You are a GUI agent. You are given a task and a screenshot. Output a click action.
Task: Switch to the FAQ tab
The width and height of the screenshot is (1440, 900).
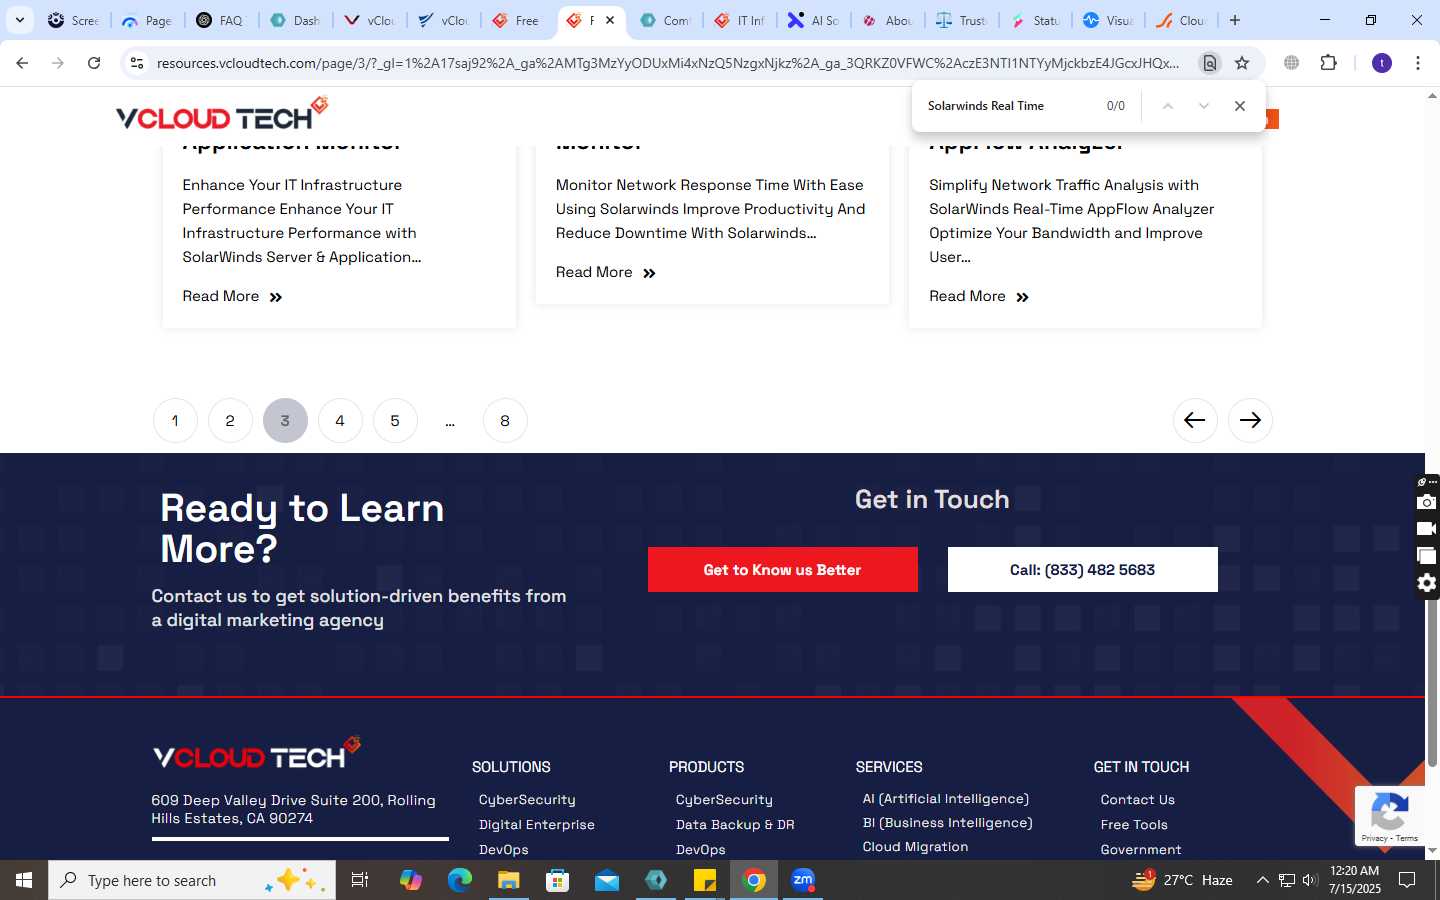pos(220,20)
